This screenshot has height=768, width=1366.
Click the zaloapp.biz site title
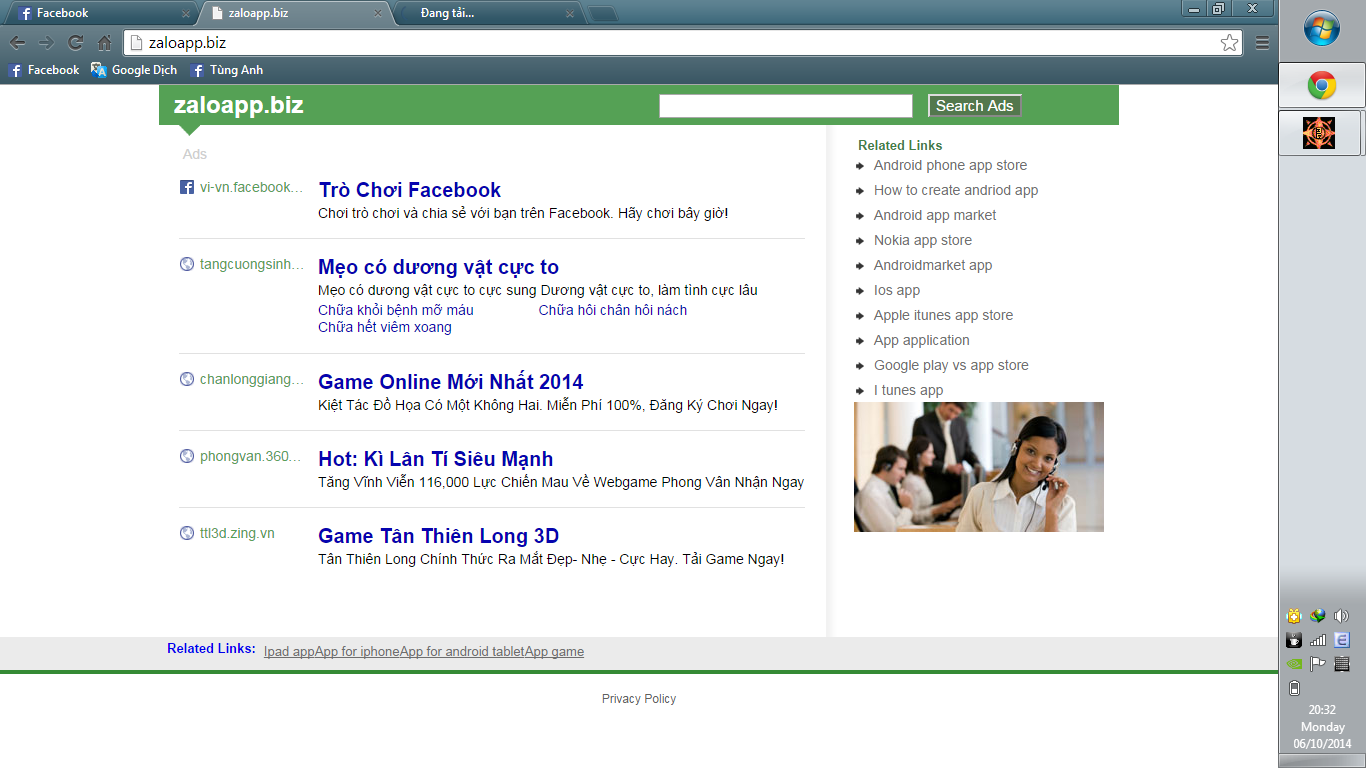tap(238, 106)
